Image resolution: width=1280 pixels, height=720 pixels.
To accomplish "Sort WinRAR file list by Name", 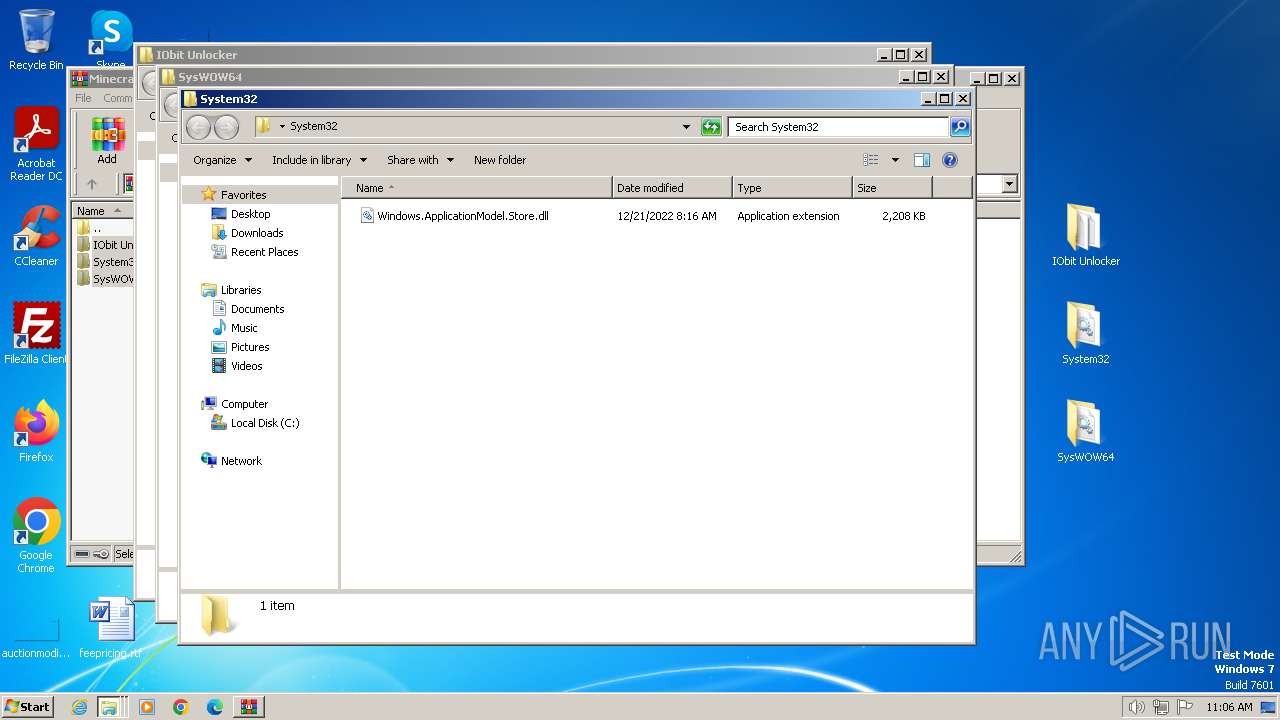I will pos(102,211).
